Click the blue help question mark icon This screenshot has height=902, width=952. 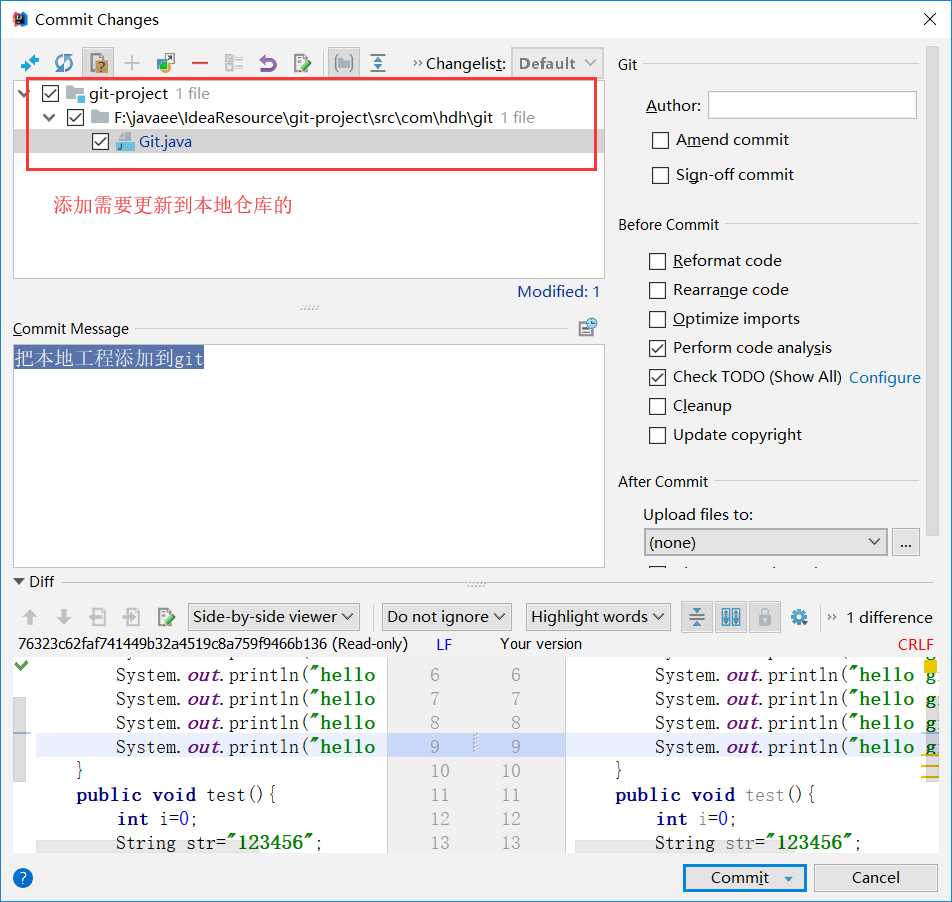click(x=23, y=878)
